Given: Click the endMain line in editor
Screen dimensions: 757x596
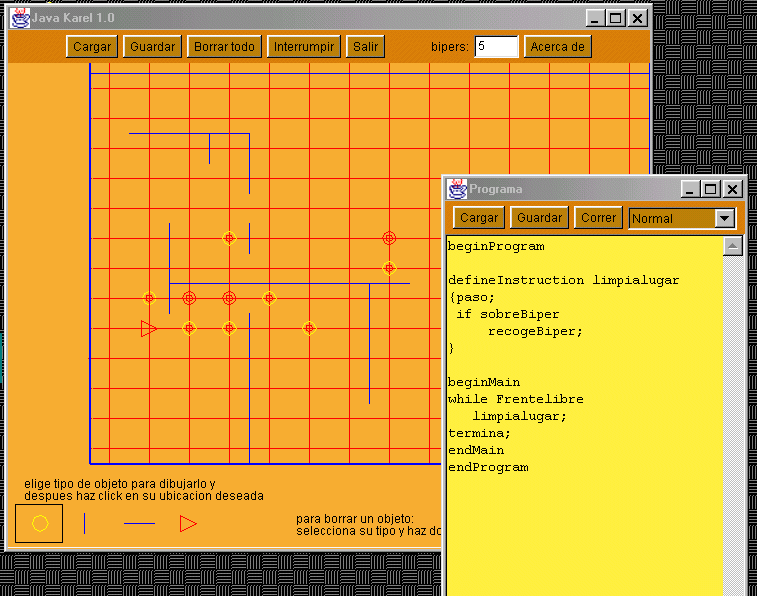Looking at the screenshot, I should tap(476, 450).
